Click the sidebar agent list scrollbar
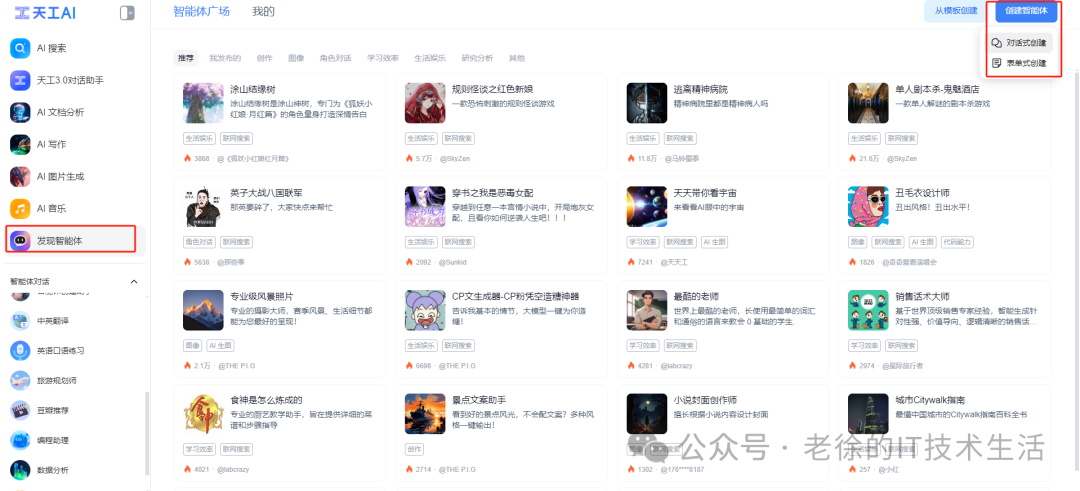This screenshot has width=1080, height=491. 146,434
